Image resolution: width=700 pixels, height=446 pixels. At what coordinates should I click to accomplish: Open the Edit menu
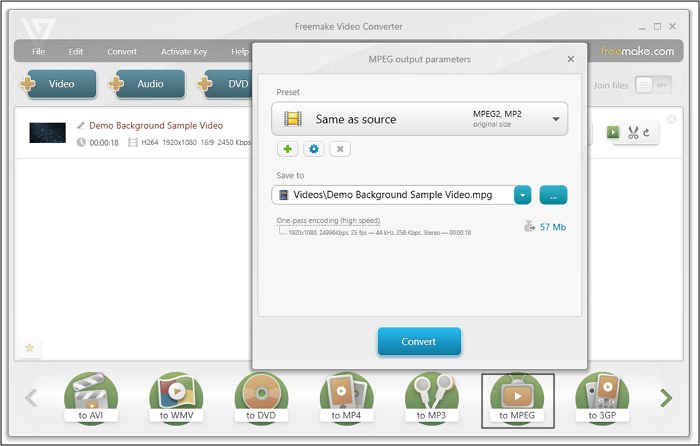tap(75, 51)
